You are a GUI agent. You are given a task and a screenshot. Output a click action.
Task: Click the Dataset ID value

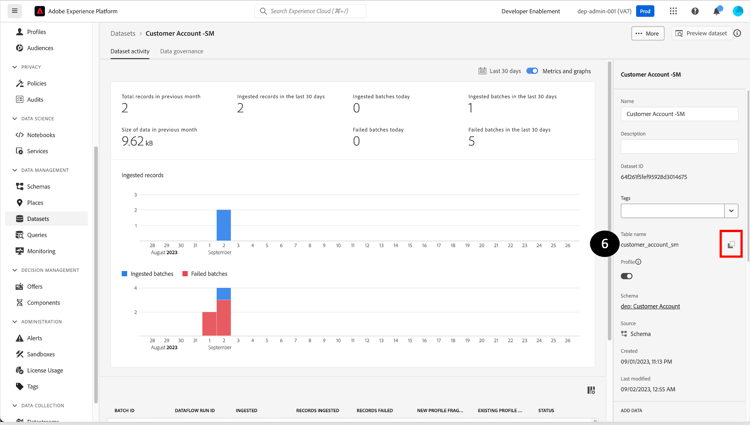click(x=654, y=177)
